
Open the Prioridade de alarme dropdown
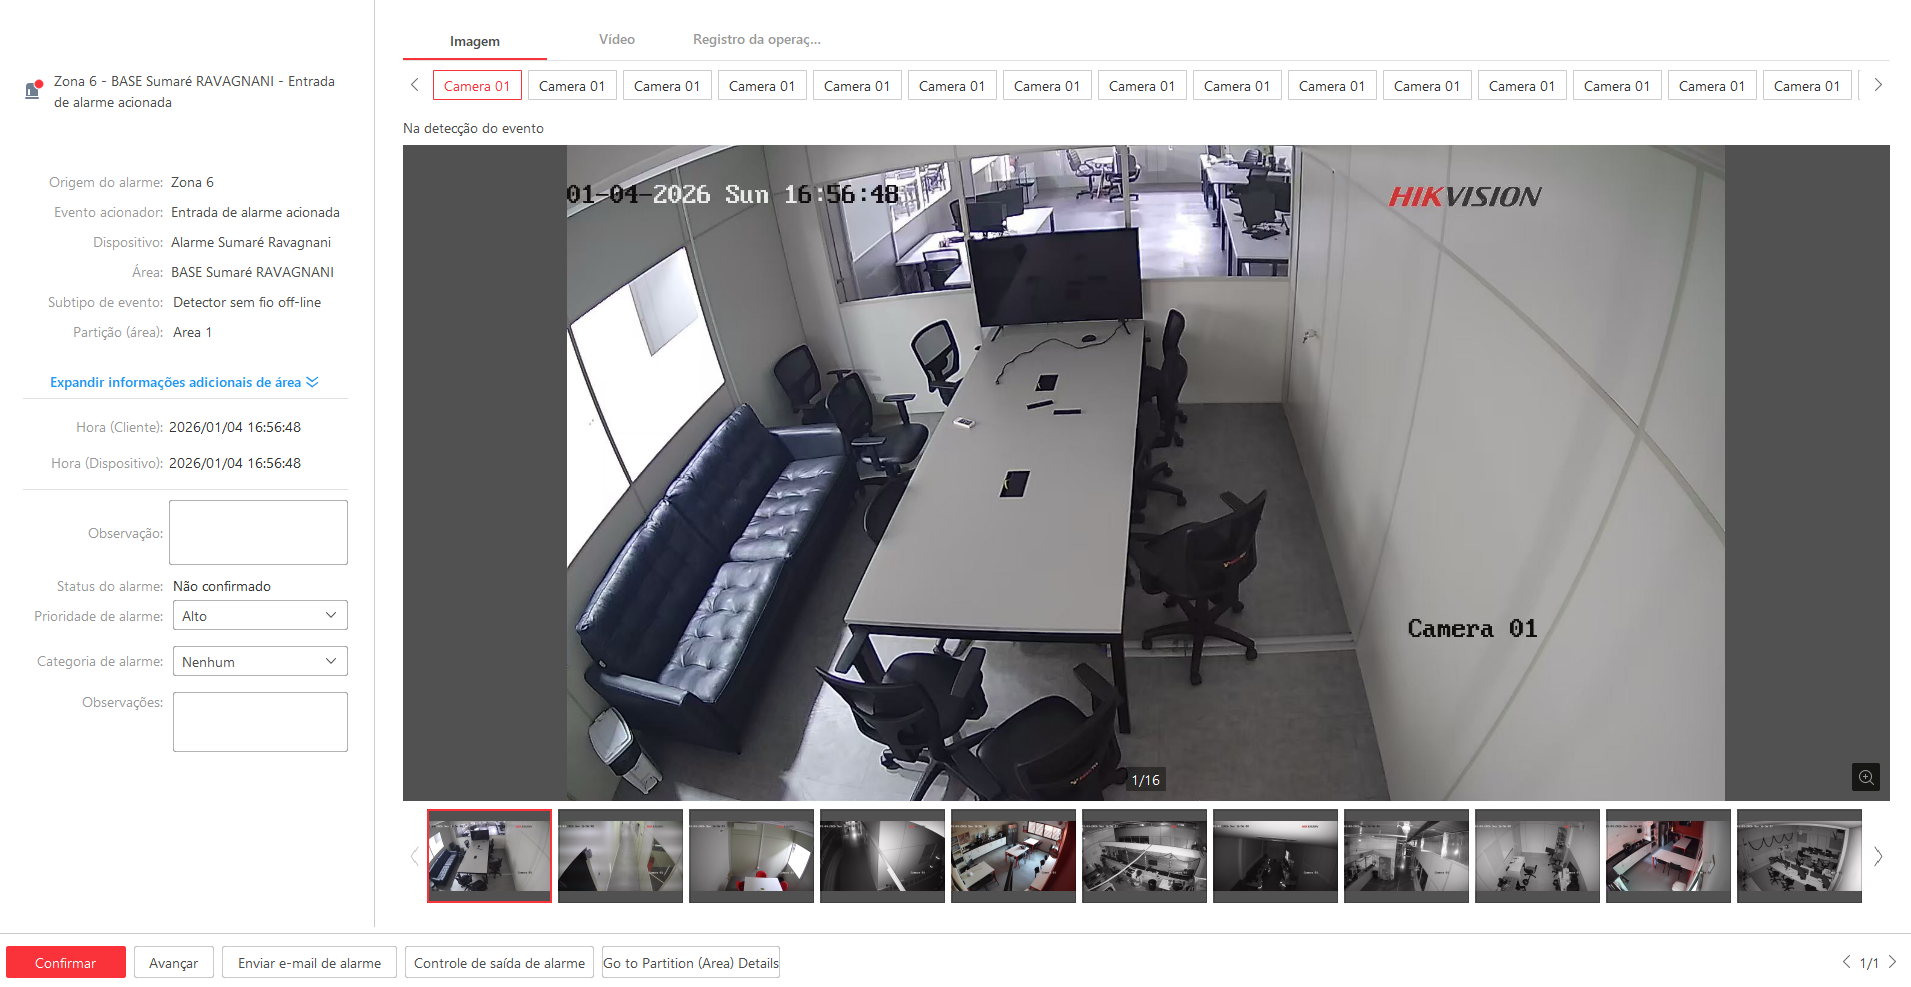[260, 616]
